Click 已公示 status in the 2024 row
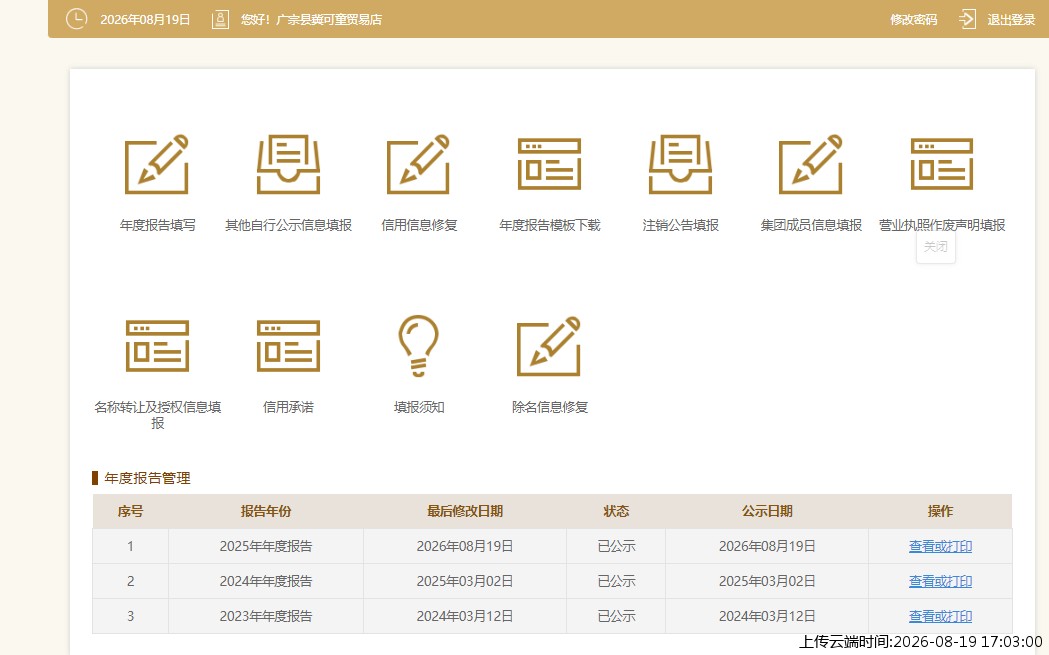This screenshot has height=655, width=1049. point(616,581)
